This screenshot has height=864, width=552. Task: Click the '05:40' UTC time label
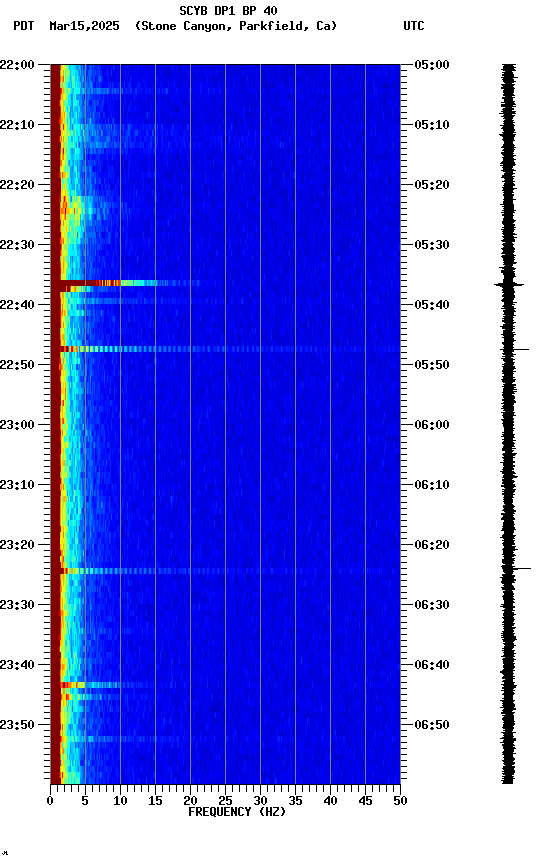point(432,305)
